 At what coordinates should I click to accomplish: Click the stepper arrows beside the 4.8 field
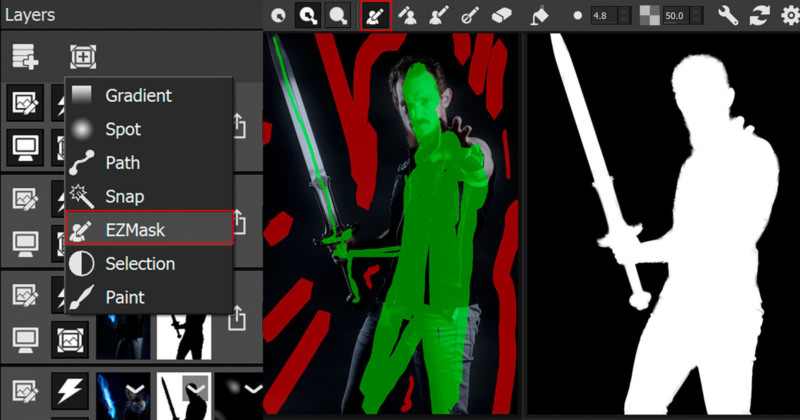click(x=624, y=16)
